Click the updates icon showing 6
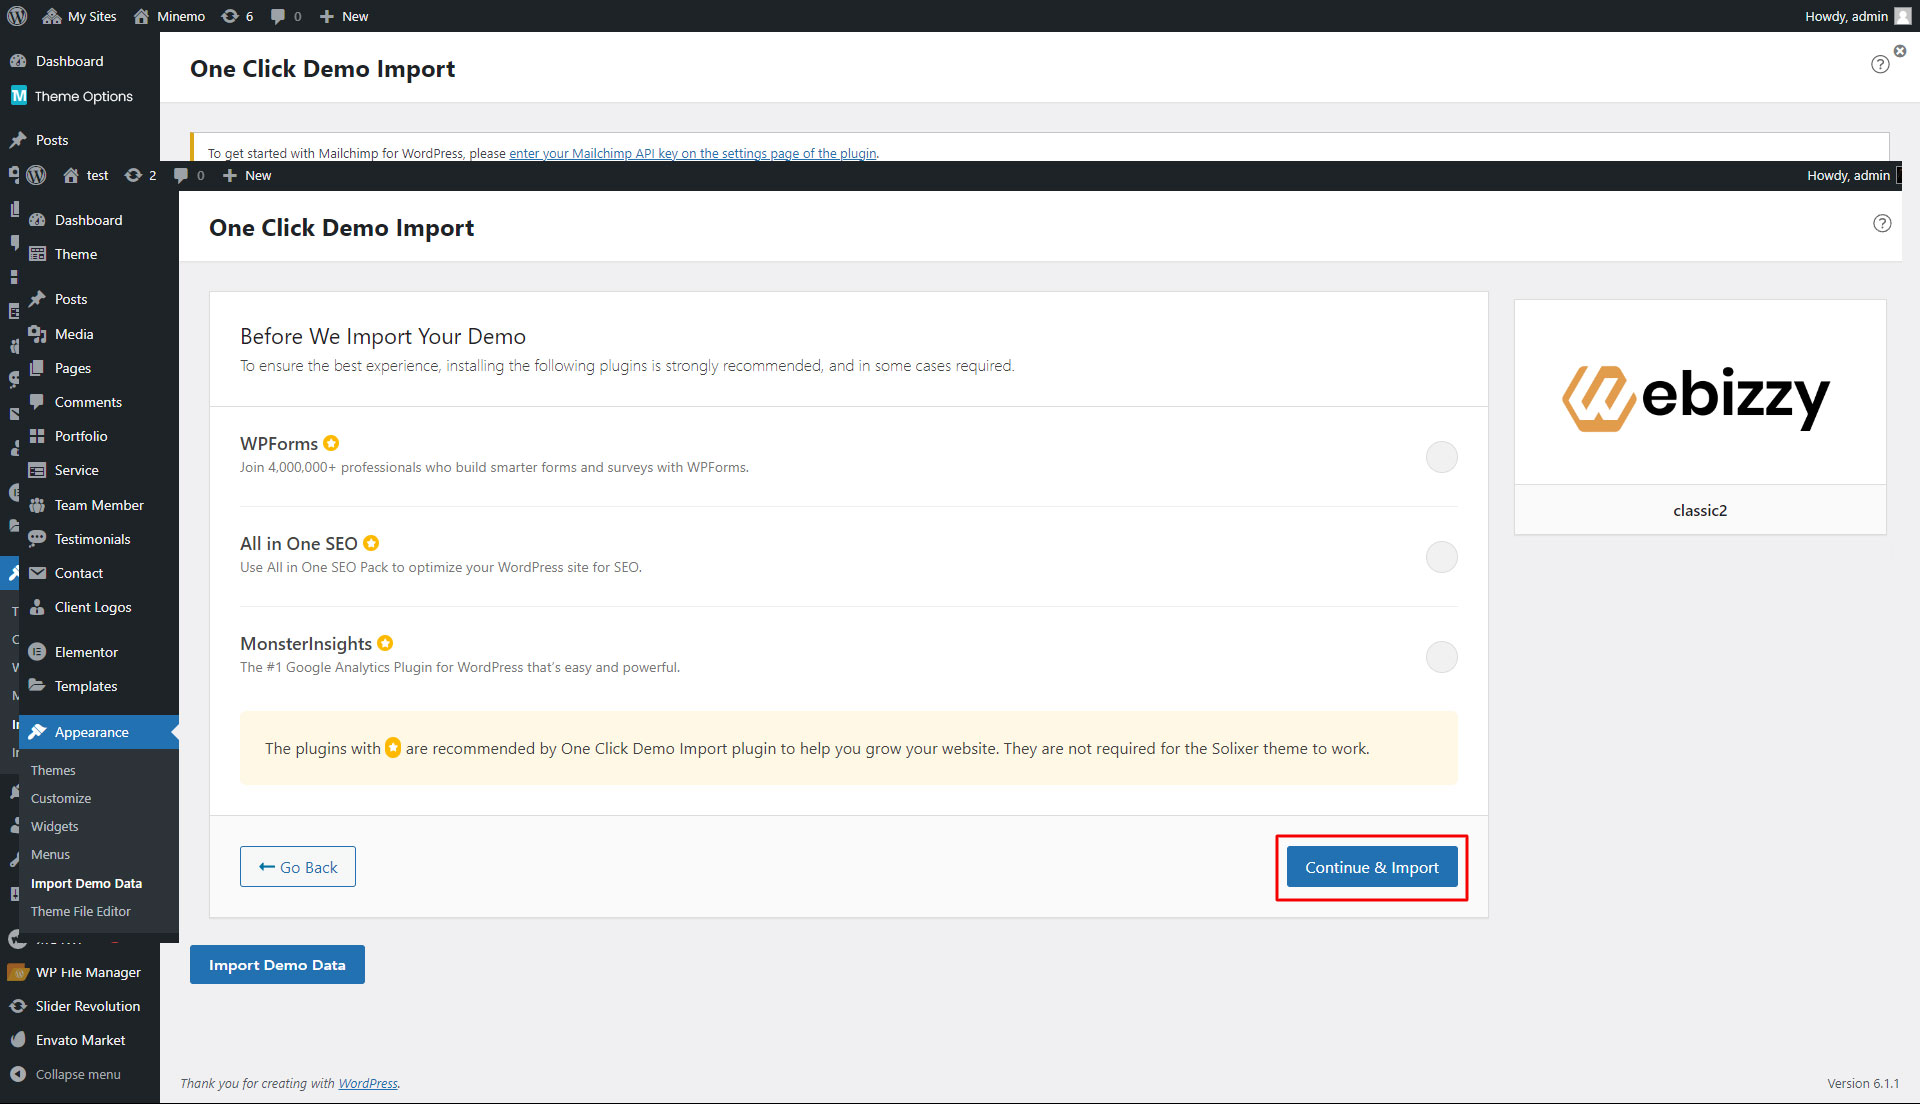Viewport: 1920px width, 1104px height. [237, 16]
